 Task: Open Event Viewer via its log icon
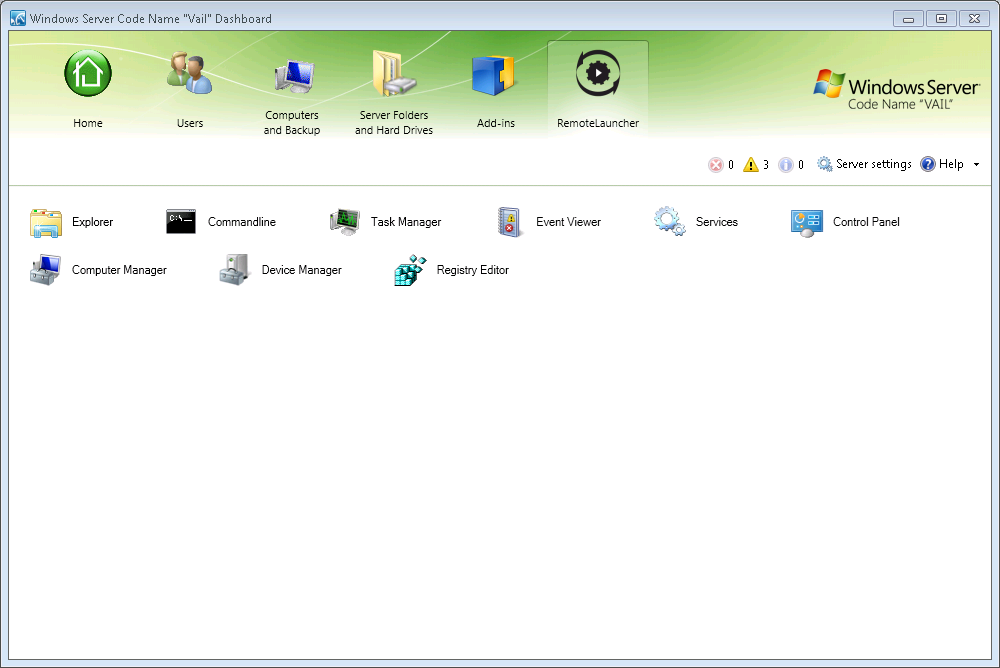(x=510, y=222)
